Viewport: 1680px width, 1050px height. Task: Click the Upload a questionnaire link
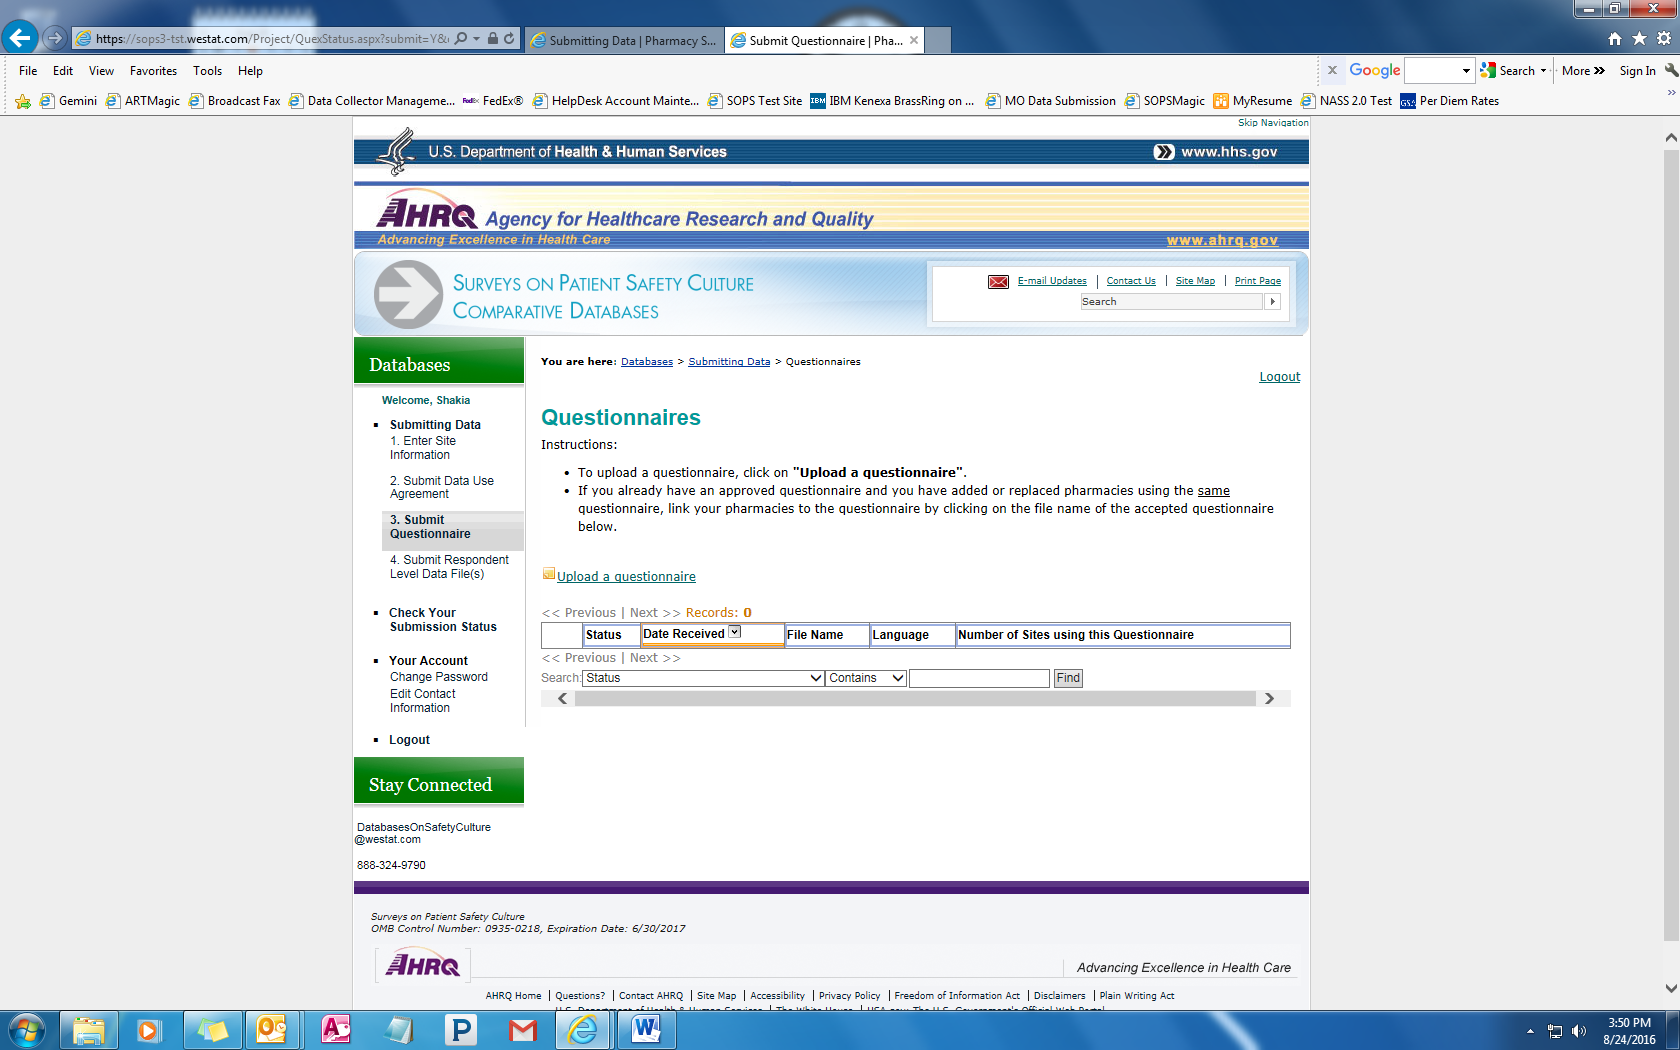tap(626, 577)
